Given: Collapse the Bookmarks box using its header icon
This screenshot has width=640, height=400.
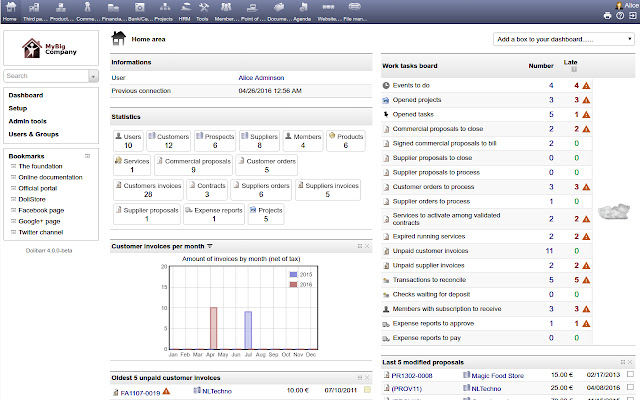Looking at the screenshot, I should pyautogui.click(x=89, y=156).
